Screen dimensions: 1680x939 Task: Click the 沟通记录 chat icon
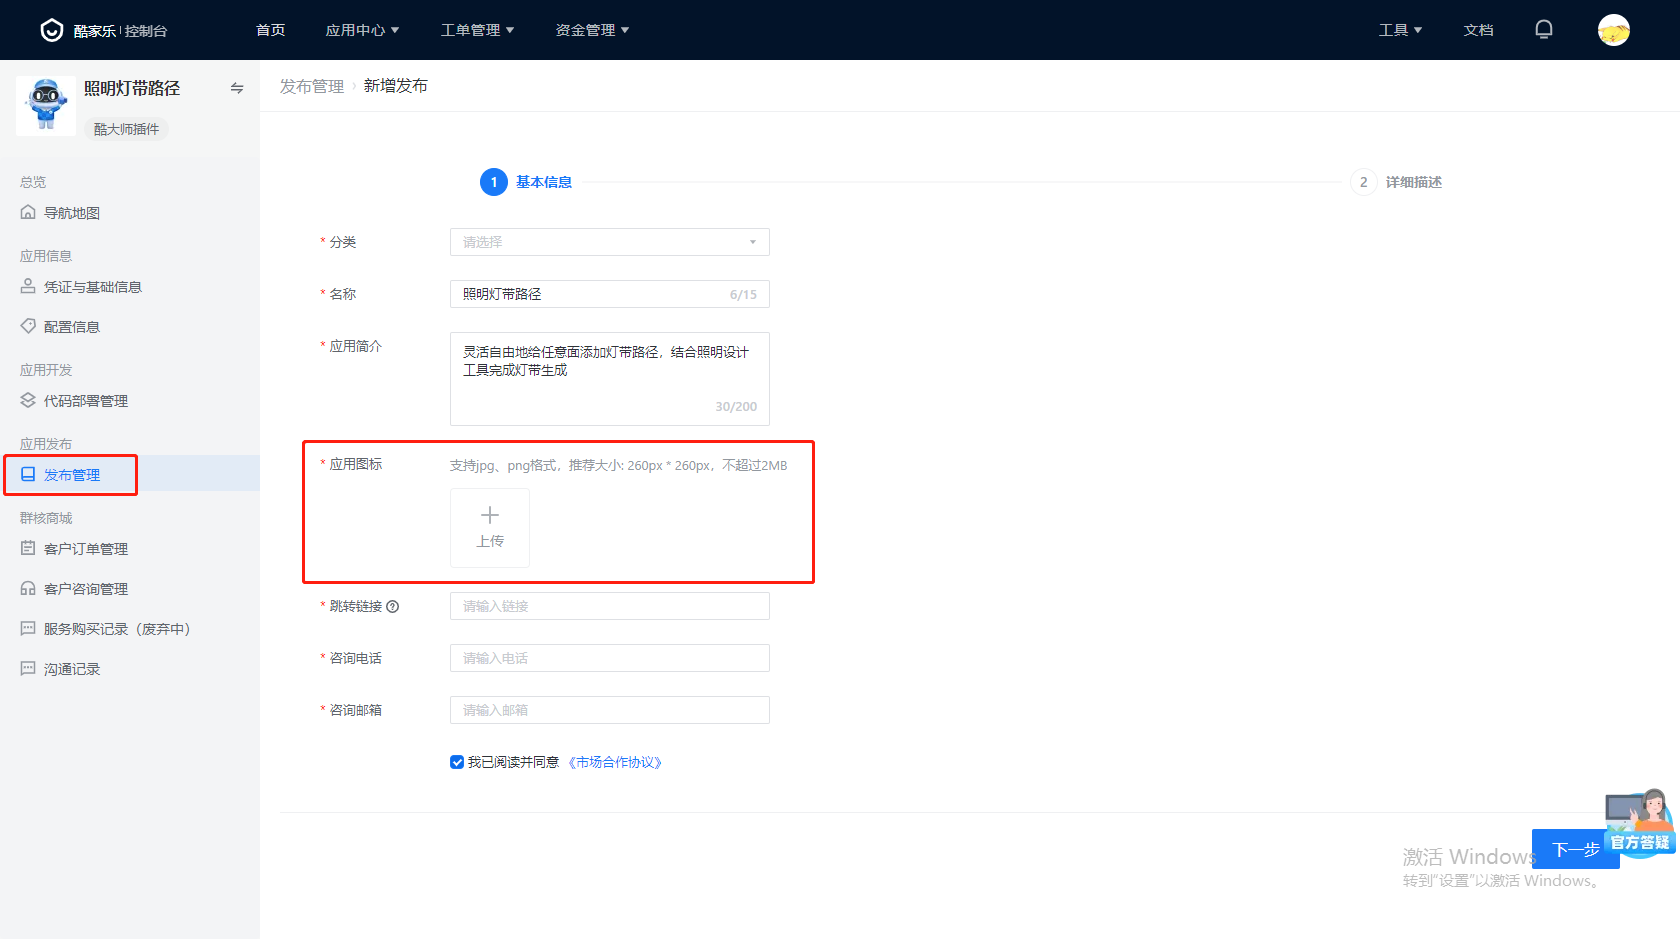28,668
